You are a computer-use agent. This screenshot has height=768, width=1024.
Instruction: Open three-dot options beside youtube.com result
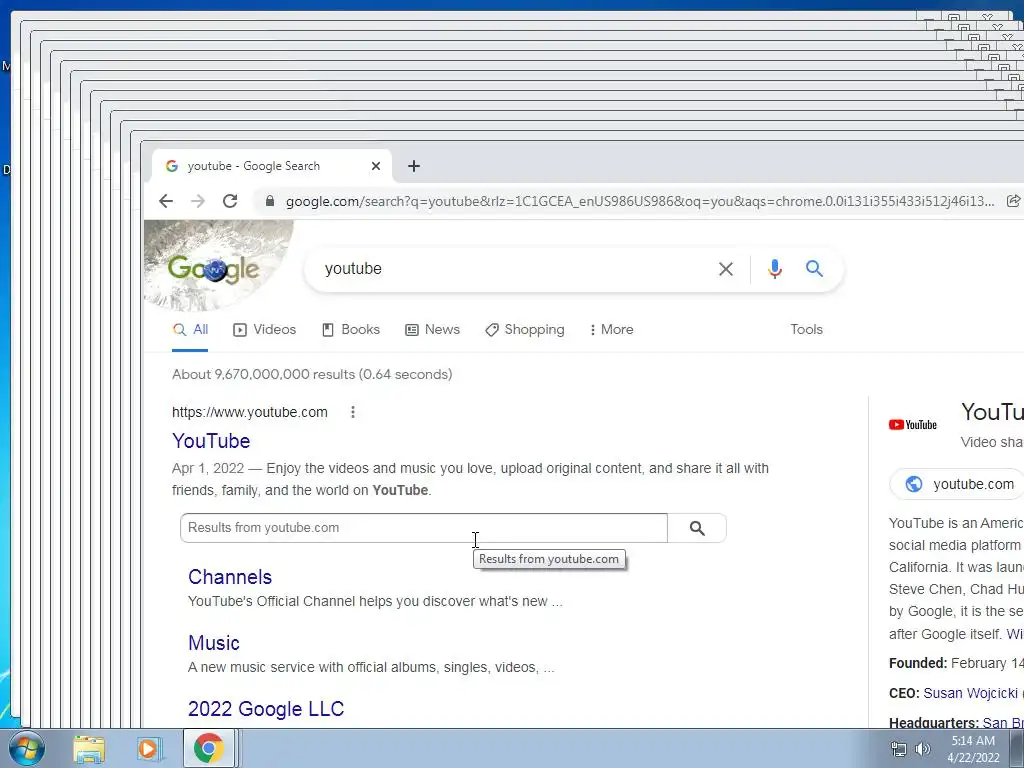coord(353,412)
